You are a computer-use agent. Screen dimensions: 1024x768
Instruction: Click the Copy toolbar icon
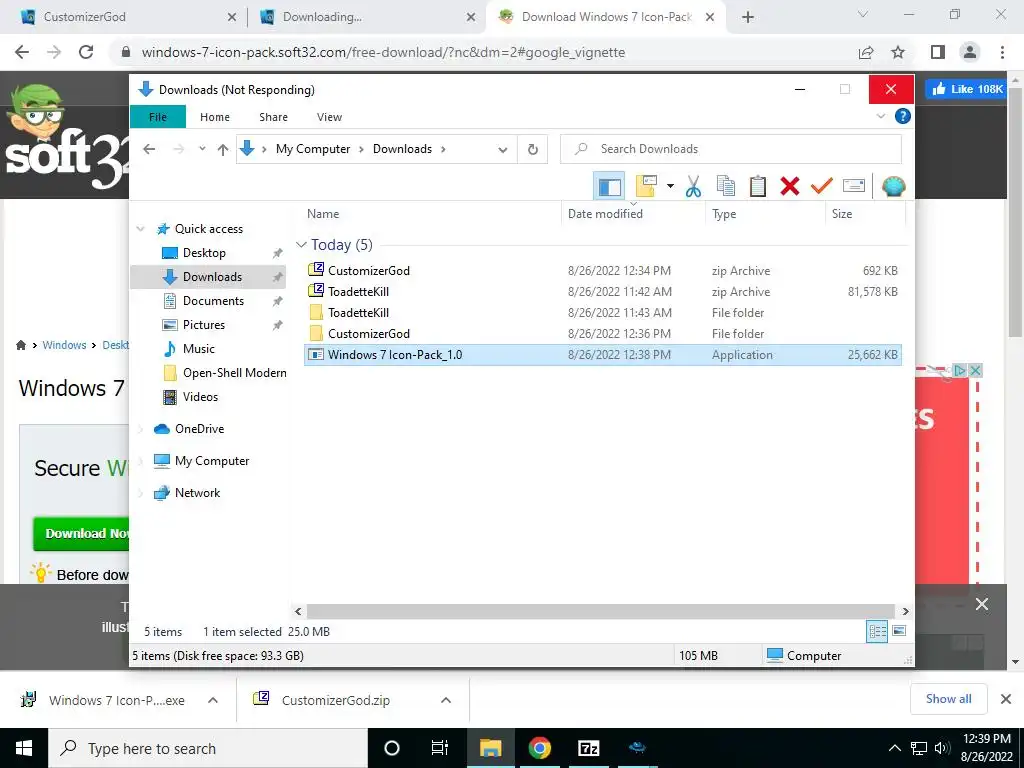point(726,186)
